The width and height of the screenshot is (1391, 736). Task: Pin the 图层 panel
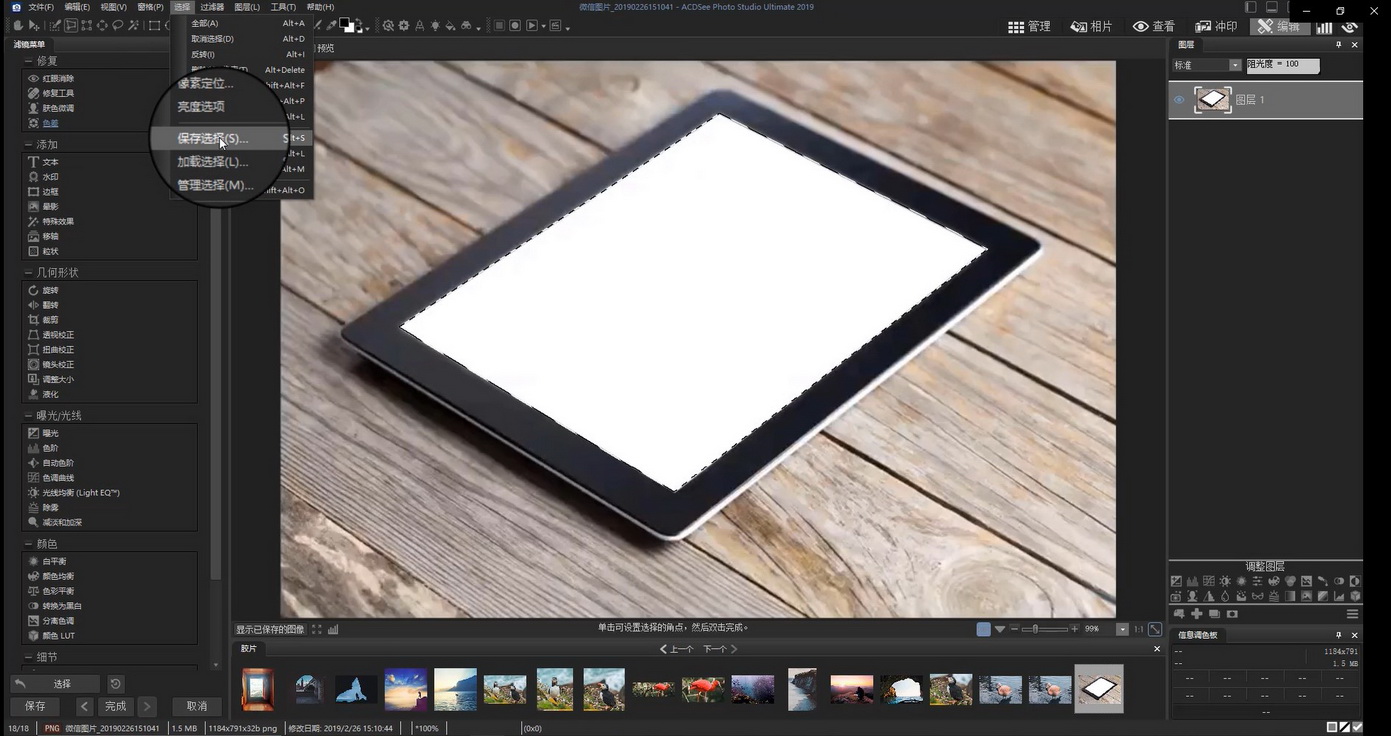(1339, 45)
